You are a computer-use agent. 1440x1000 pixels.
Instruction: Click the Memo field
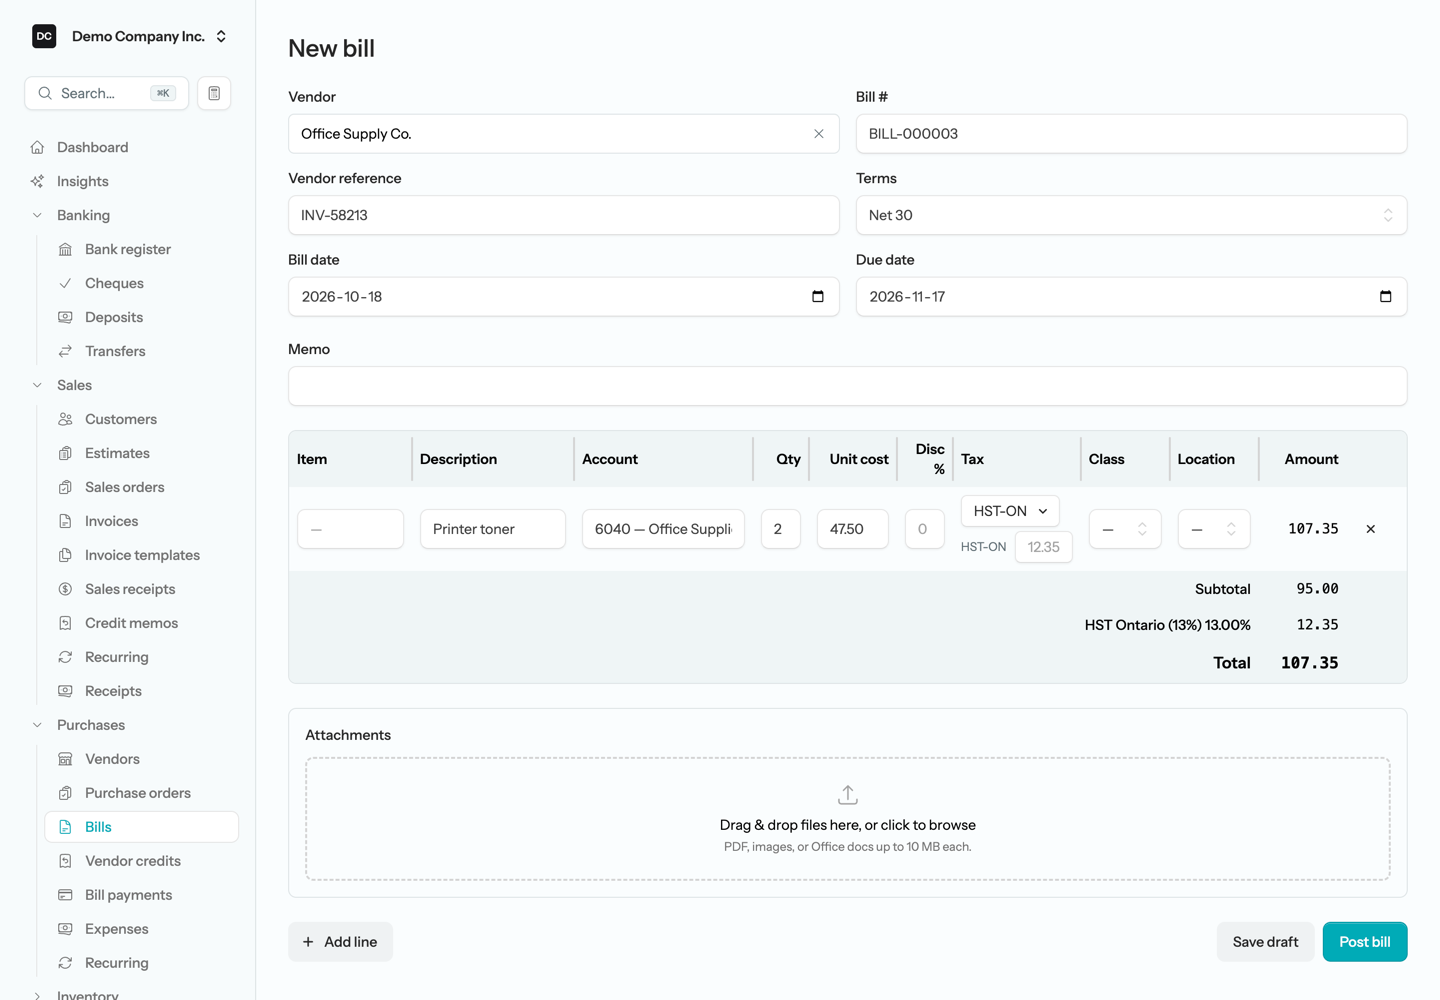847,386
